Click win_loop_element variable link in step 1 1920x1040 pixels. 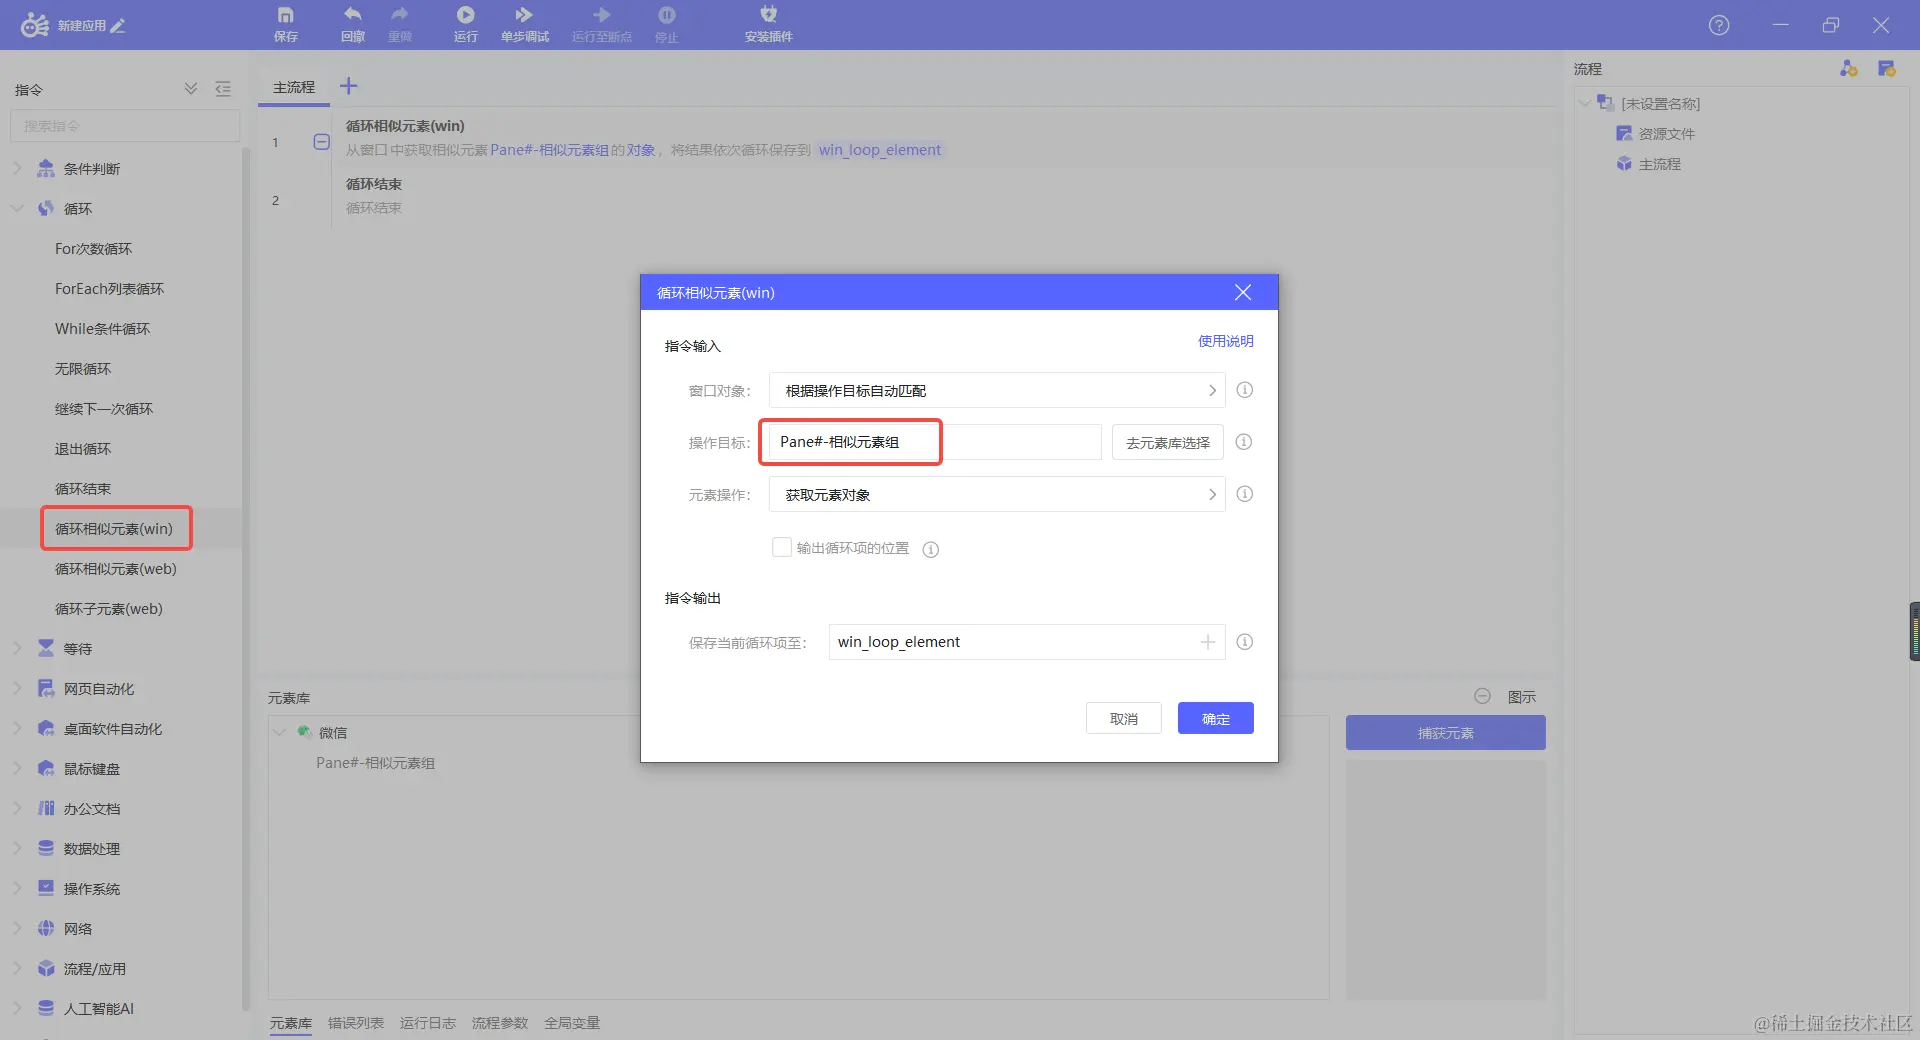tap(880, 150)
